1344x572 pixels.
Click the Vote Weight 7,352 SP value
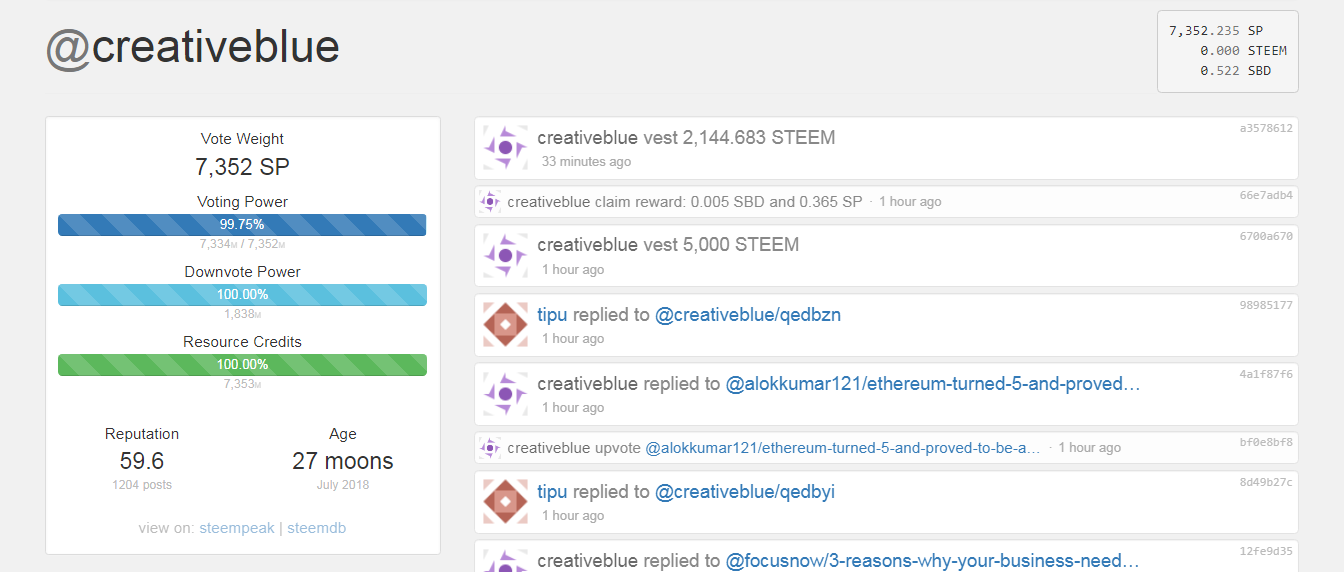(x=242, y=167)
